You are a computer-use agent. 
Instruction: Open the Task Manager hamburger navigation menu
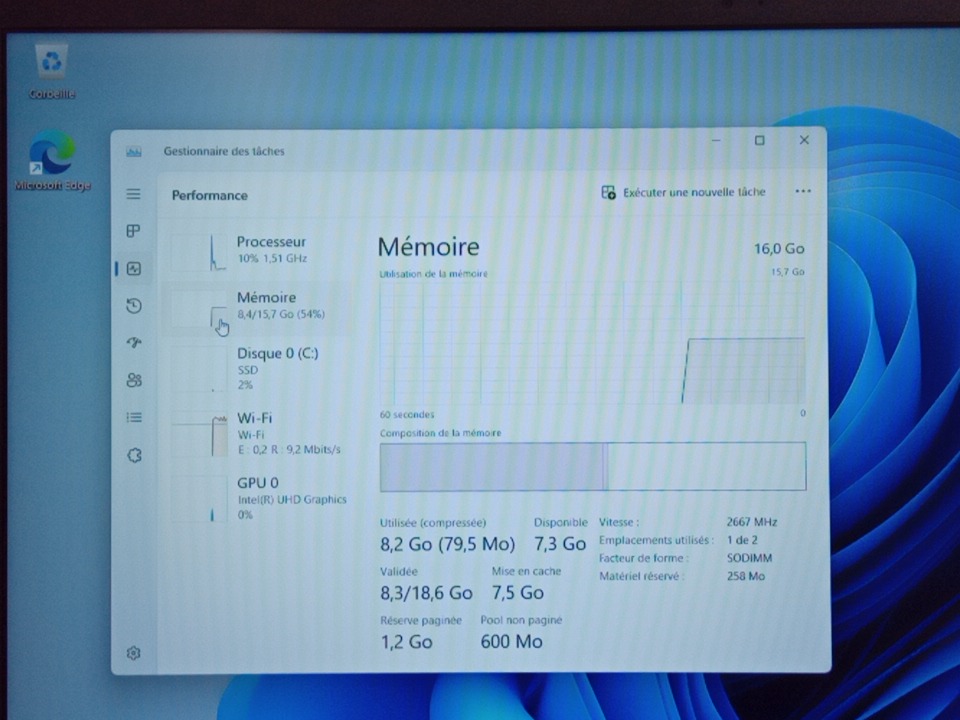pos(133,194)
